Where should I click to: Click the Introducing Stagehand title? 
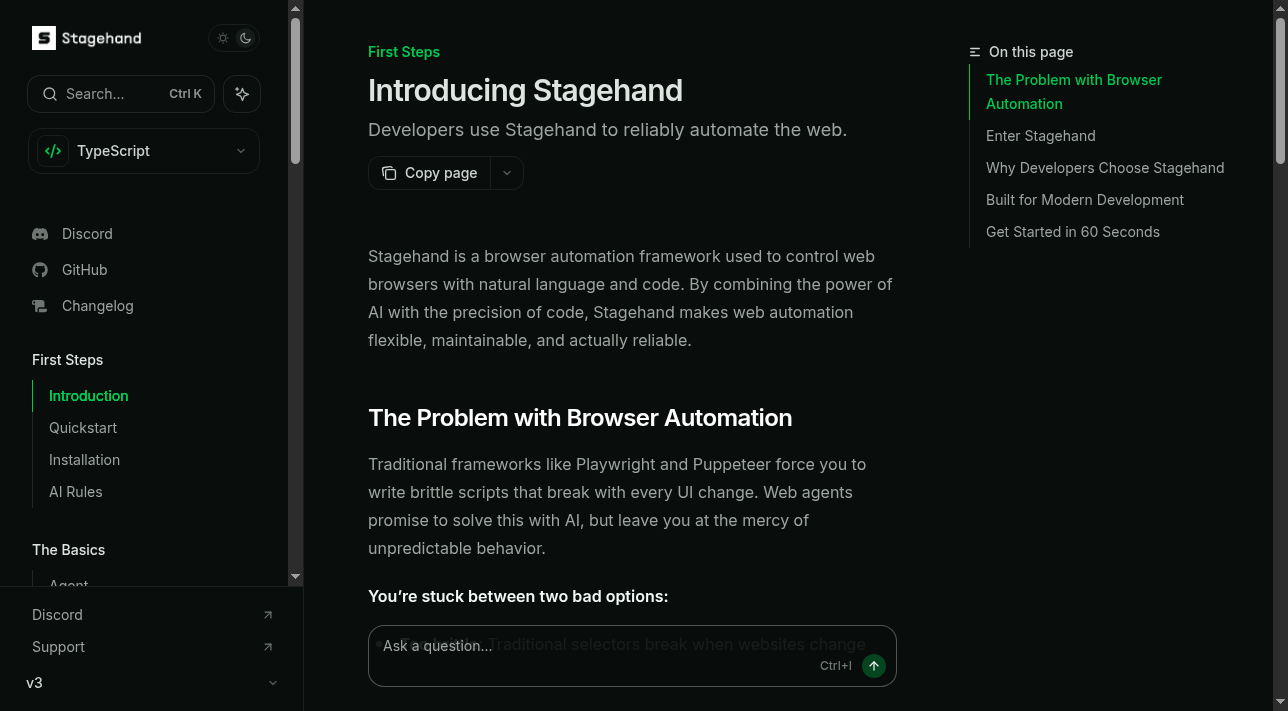pyautogui.click(x=525, y=90)
